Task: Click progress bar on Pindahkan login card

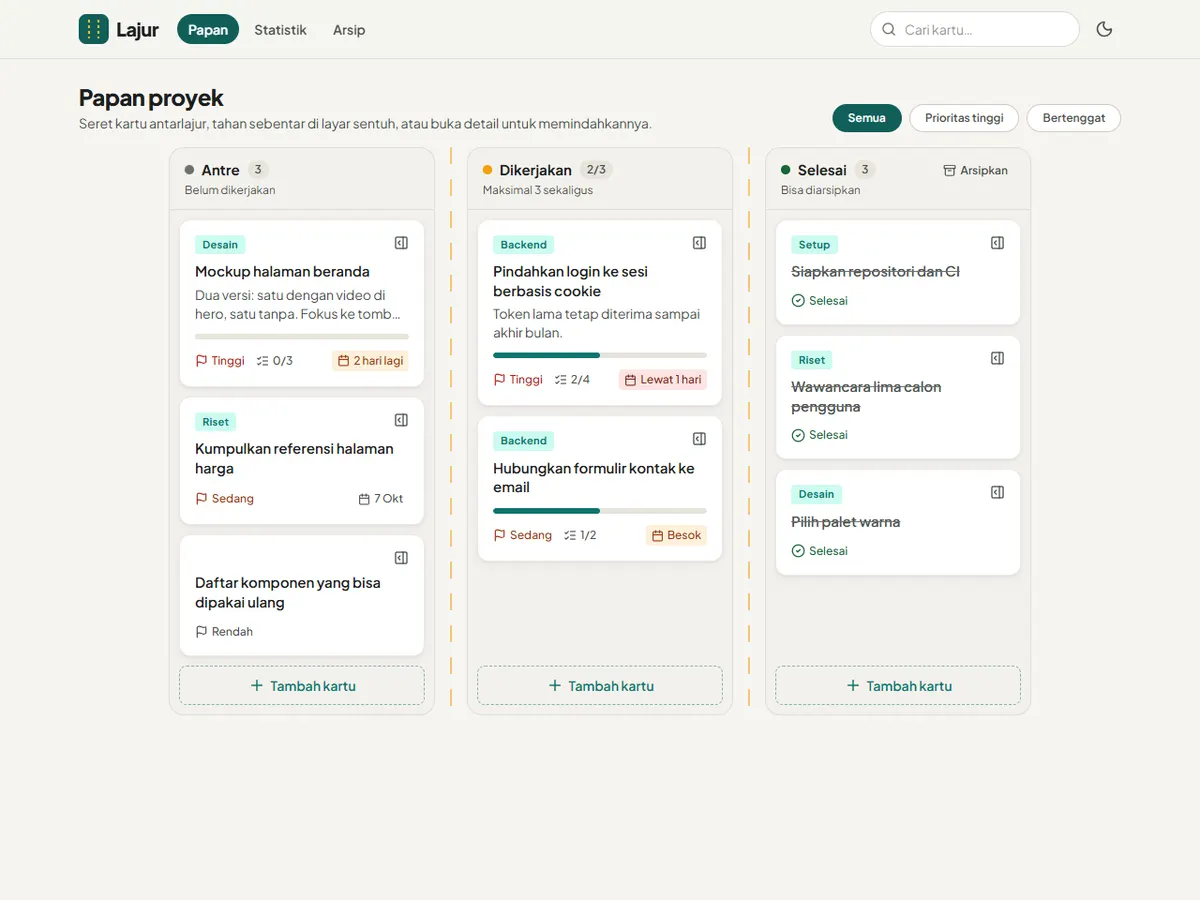Action: click(x=600, y=355)
